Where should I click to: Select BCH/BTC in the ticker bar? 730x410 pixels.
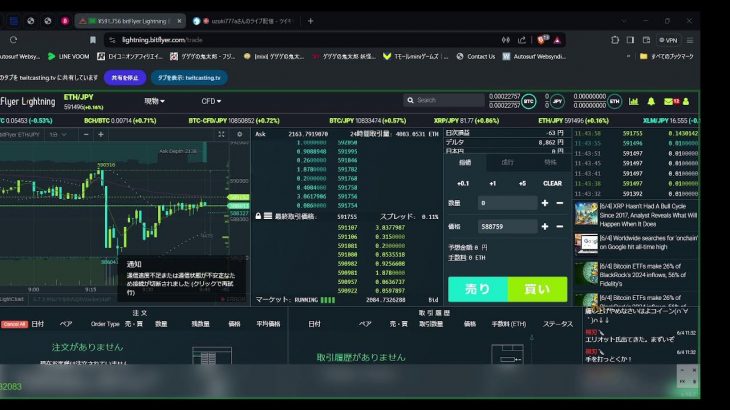[x=120, y=121]
